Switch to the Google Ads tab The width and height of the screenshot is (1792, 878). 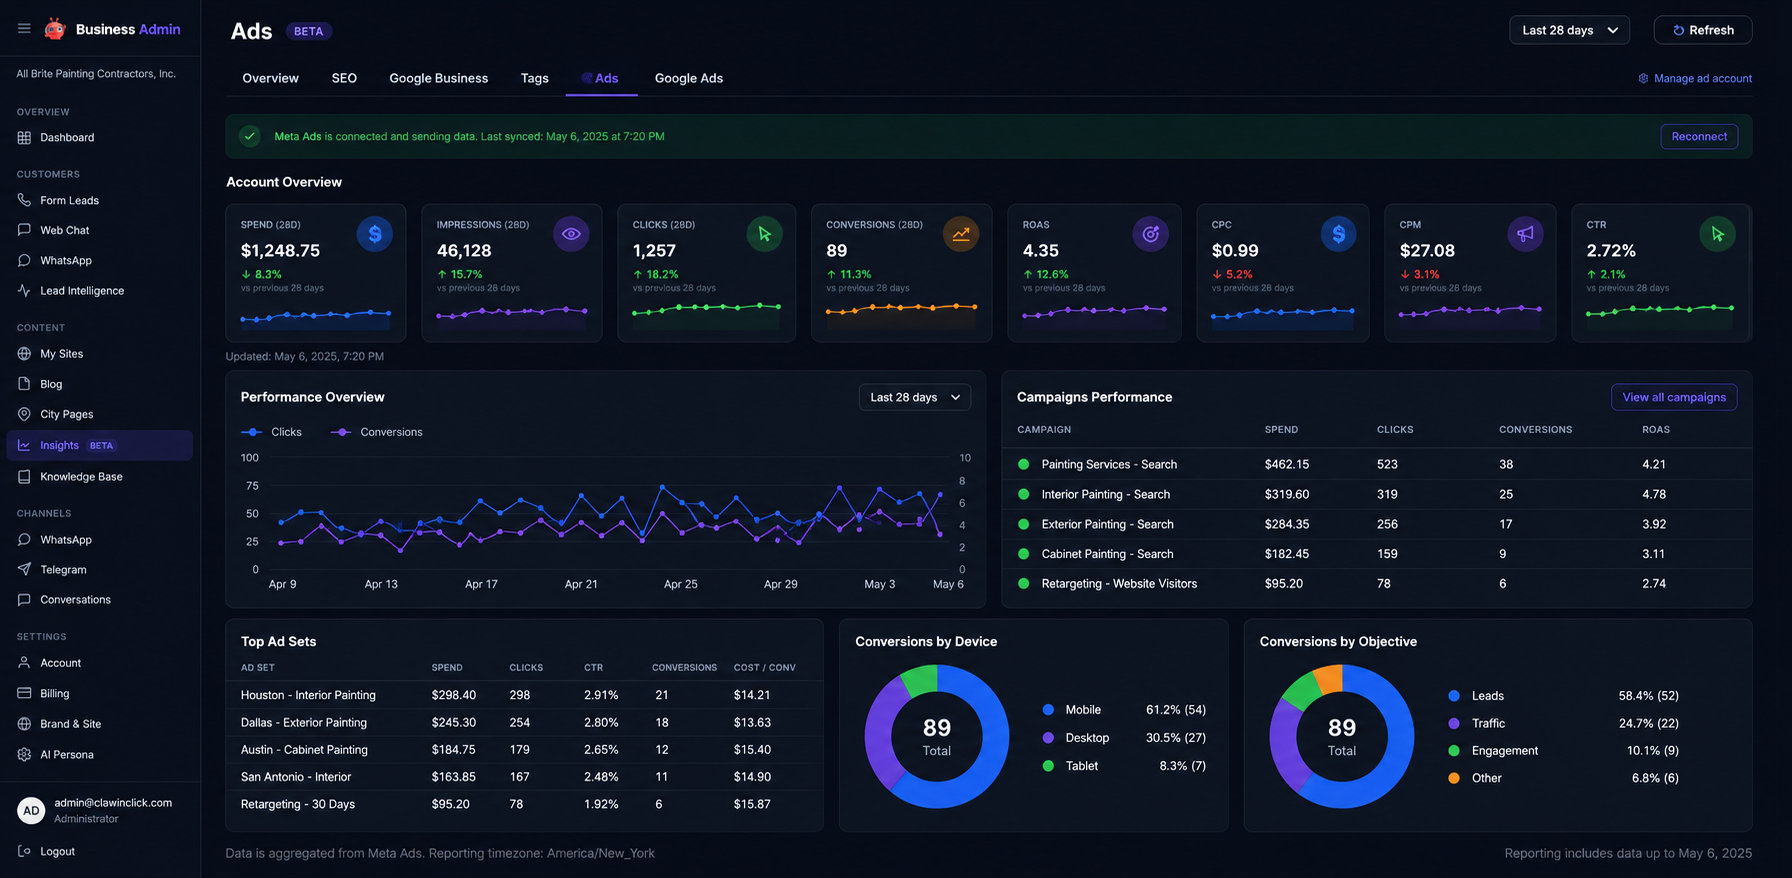pos(689,78)
